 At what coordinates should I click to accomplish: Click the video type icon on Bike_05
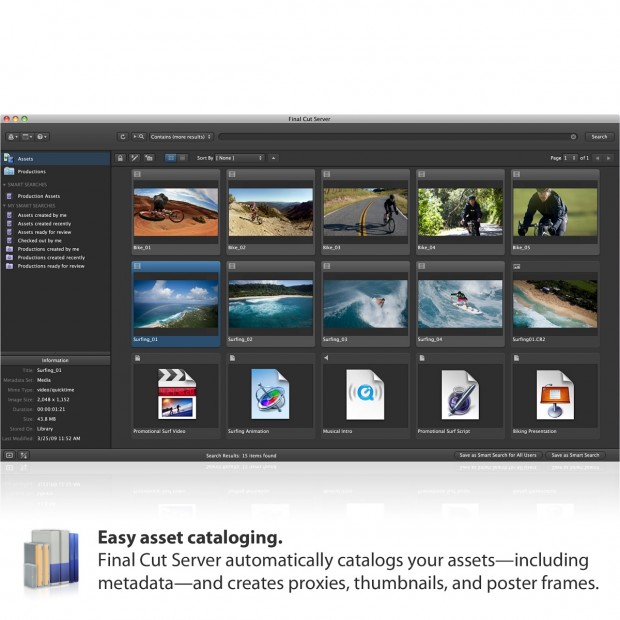pyautogui.click(x=516, y=174)
